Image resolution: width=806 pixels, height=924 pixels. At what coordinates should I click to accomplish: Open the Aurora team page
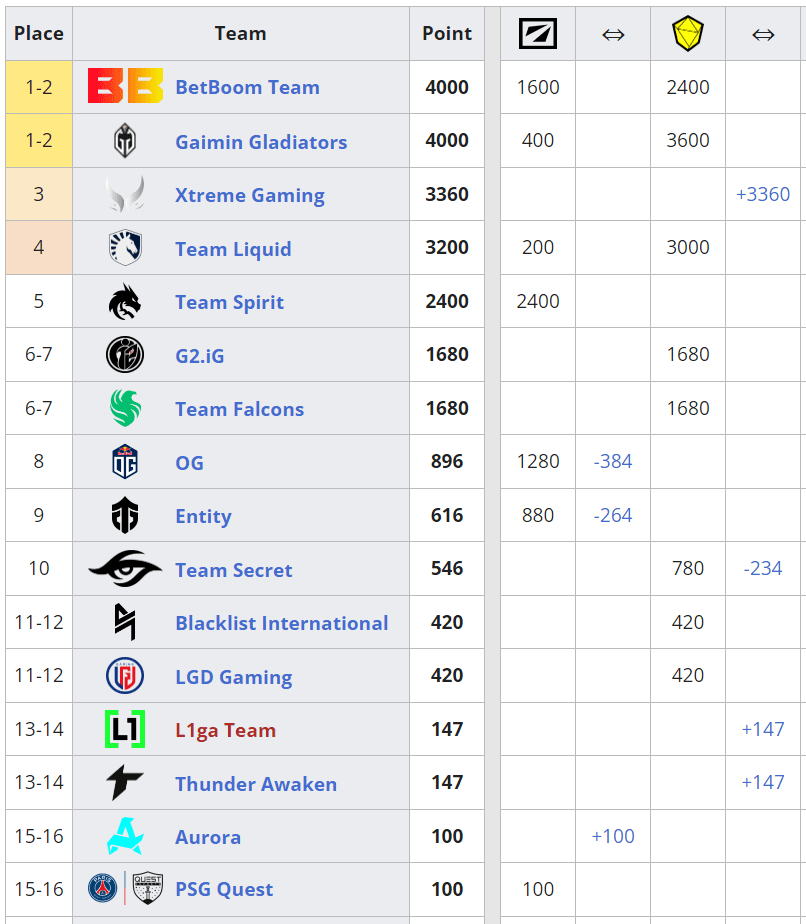coord(208,836)
